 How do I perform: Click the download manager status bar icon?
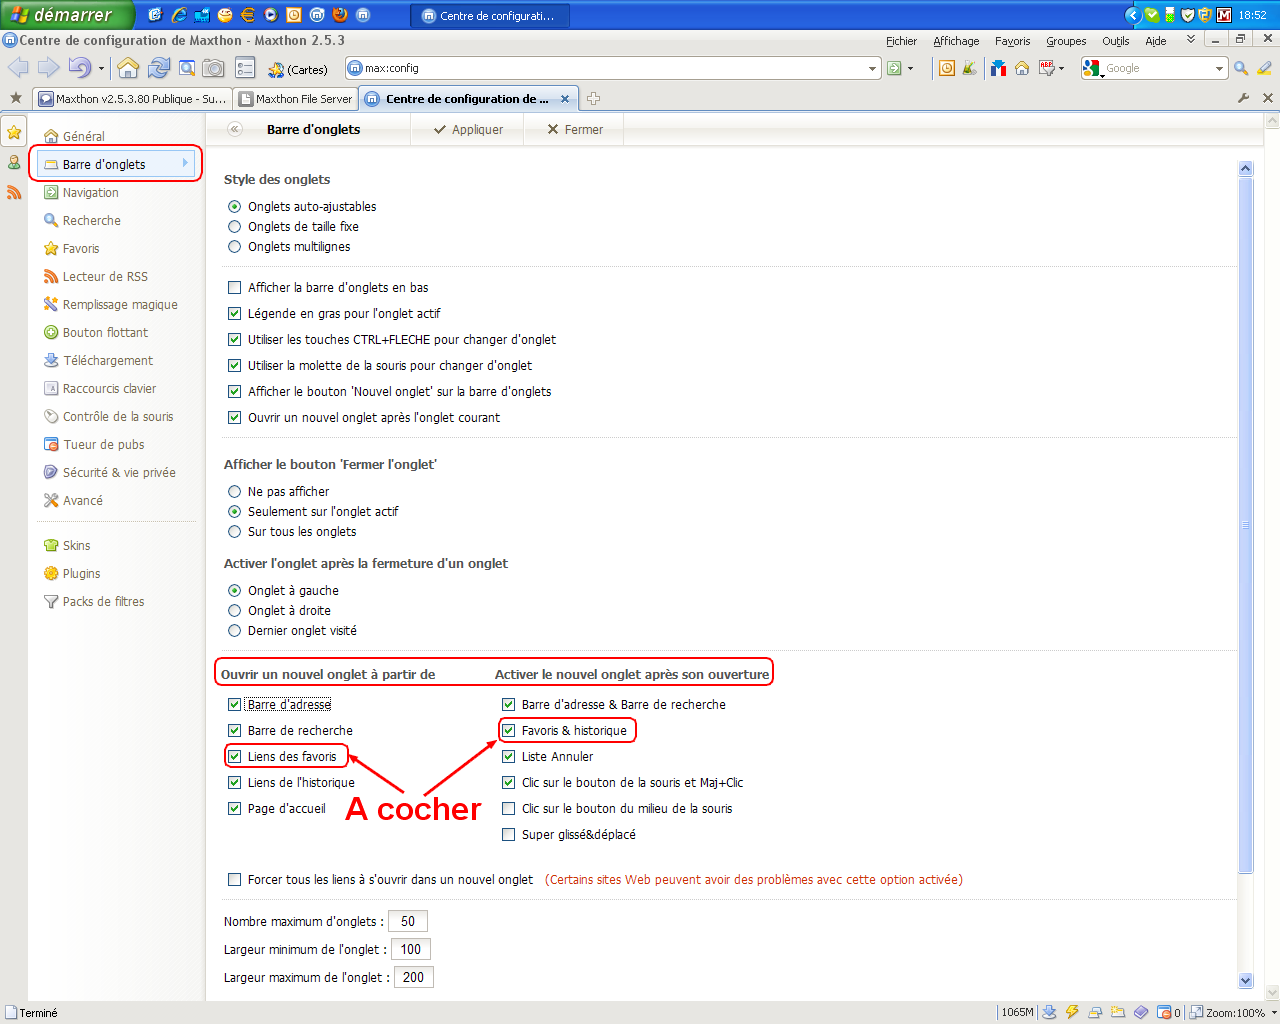(x=1049, y=1012)
